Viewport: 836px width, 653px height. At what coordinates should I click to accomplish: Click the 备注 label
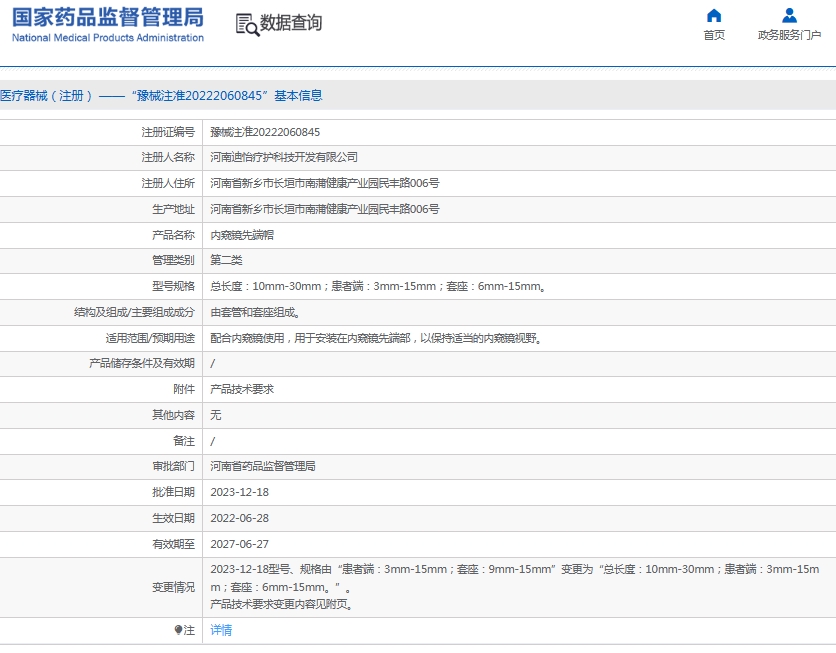point(184,441)
